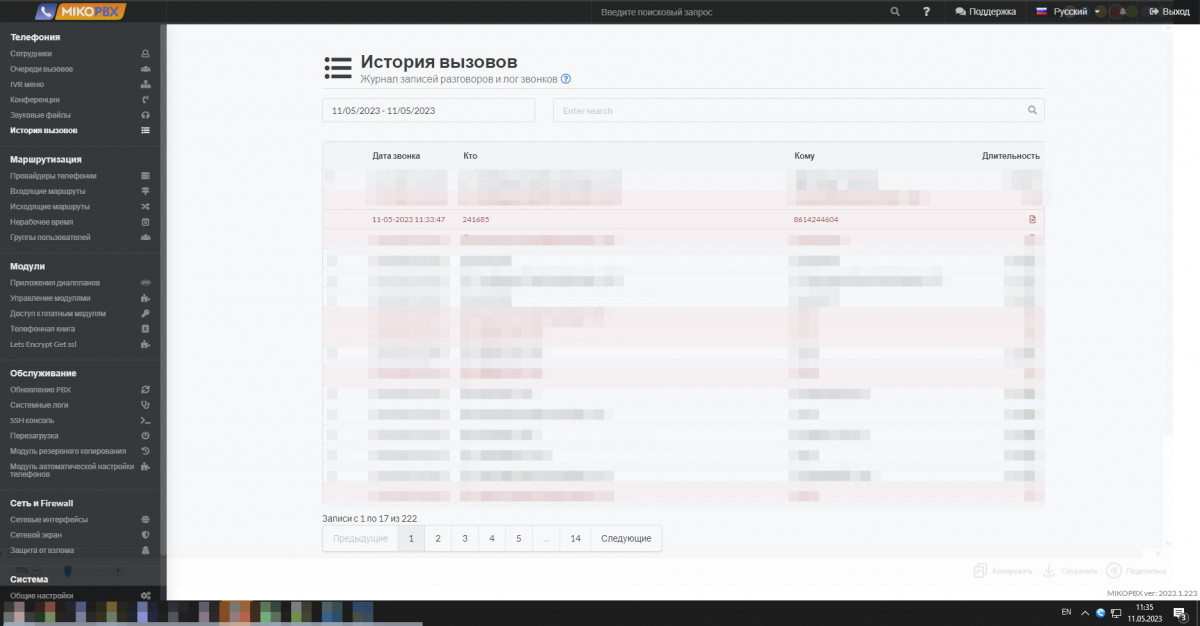Screen dimensions: 1200x626
Task: Go to page 4 of records
Action: 491,538
